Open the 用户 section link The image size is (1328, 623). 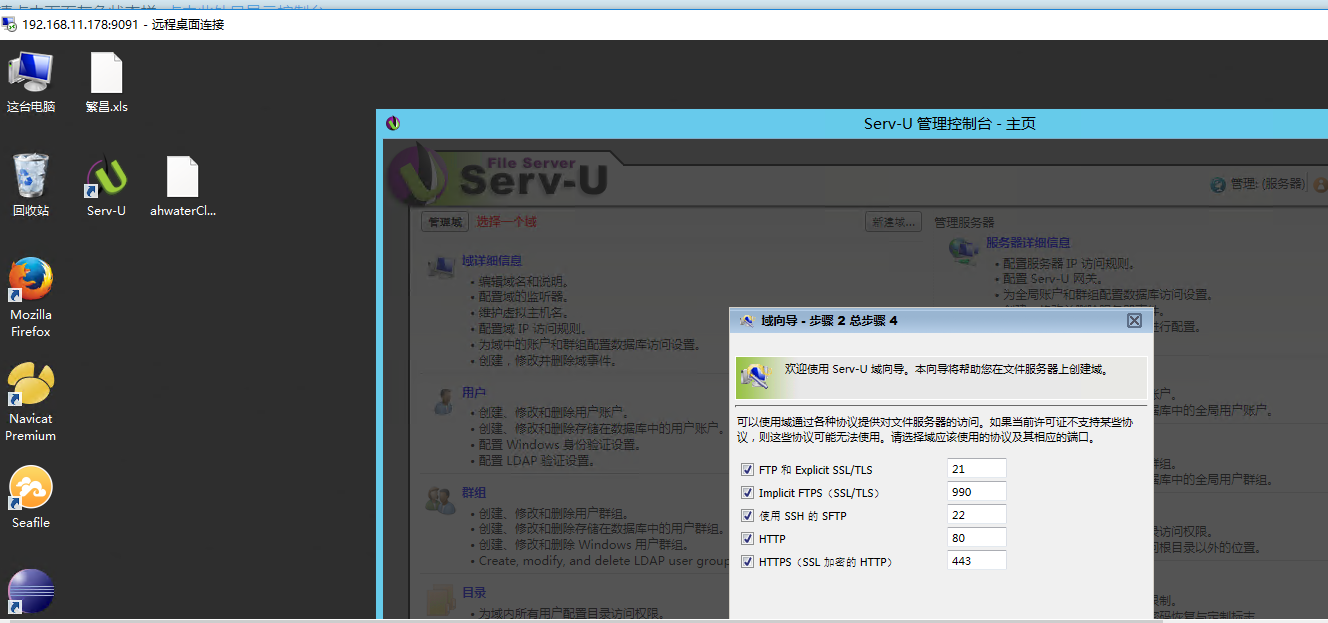pos(474,393)
